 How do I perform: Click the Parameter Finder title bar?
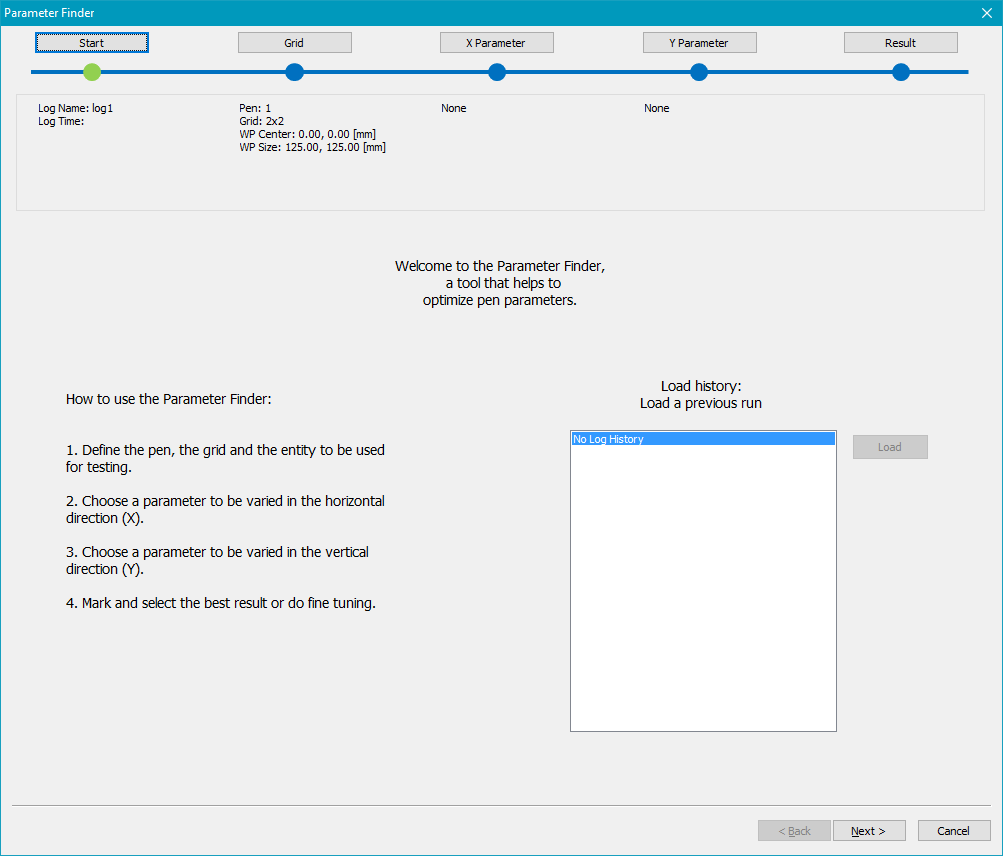click(x=400, y=13)
